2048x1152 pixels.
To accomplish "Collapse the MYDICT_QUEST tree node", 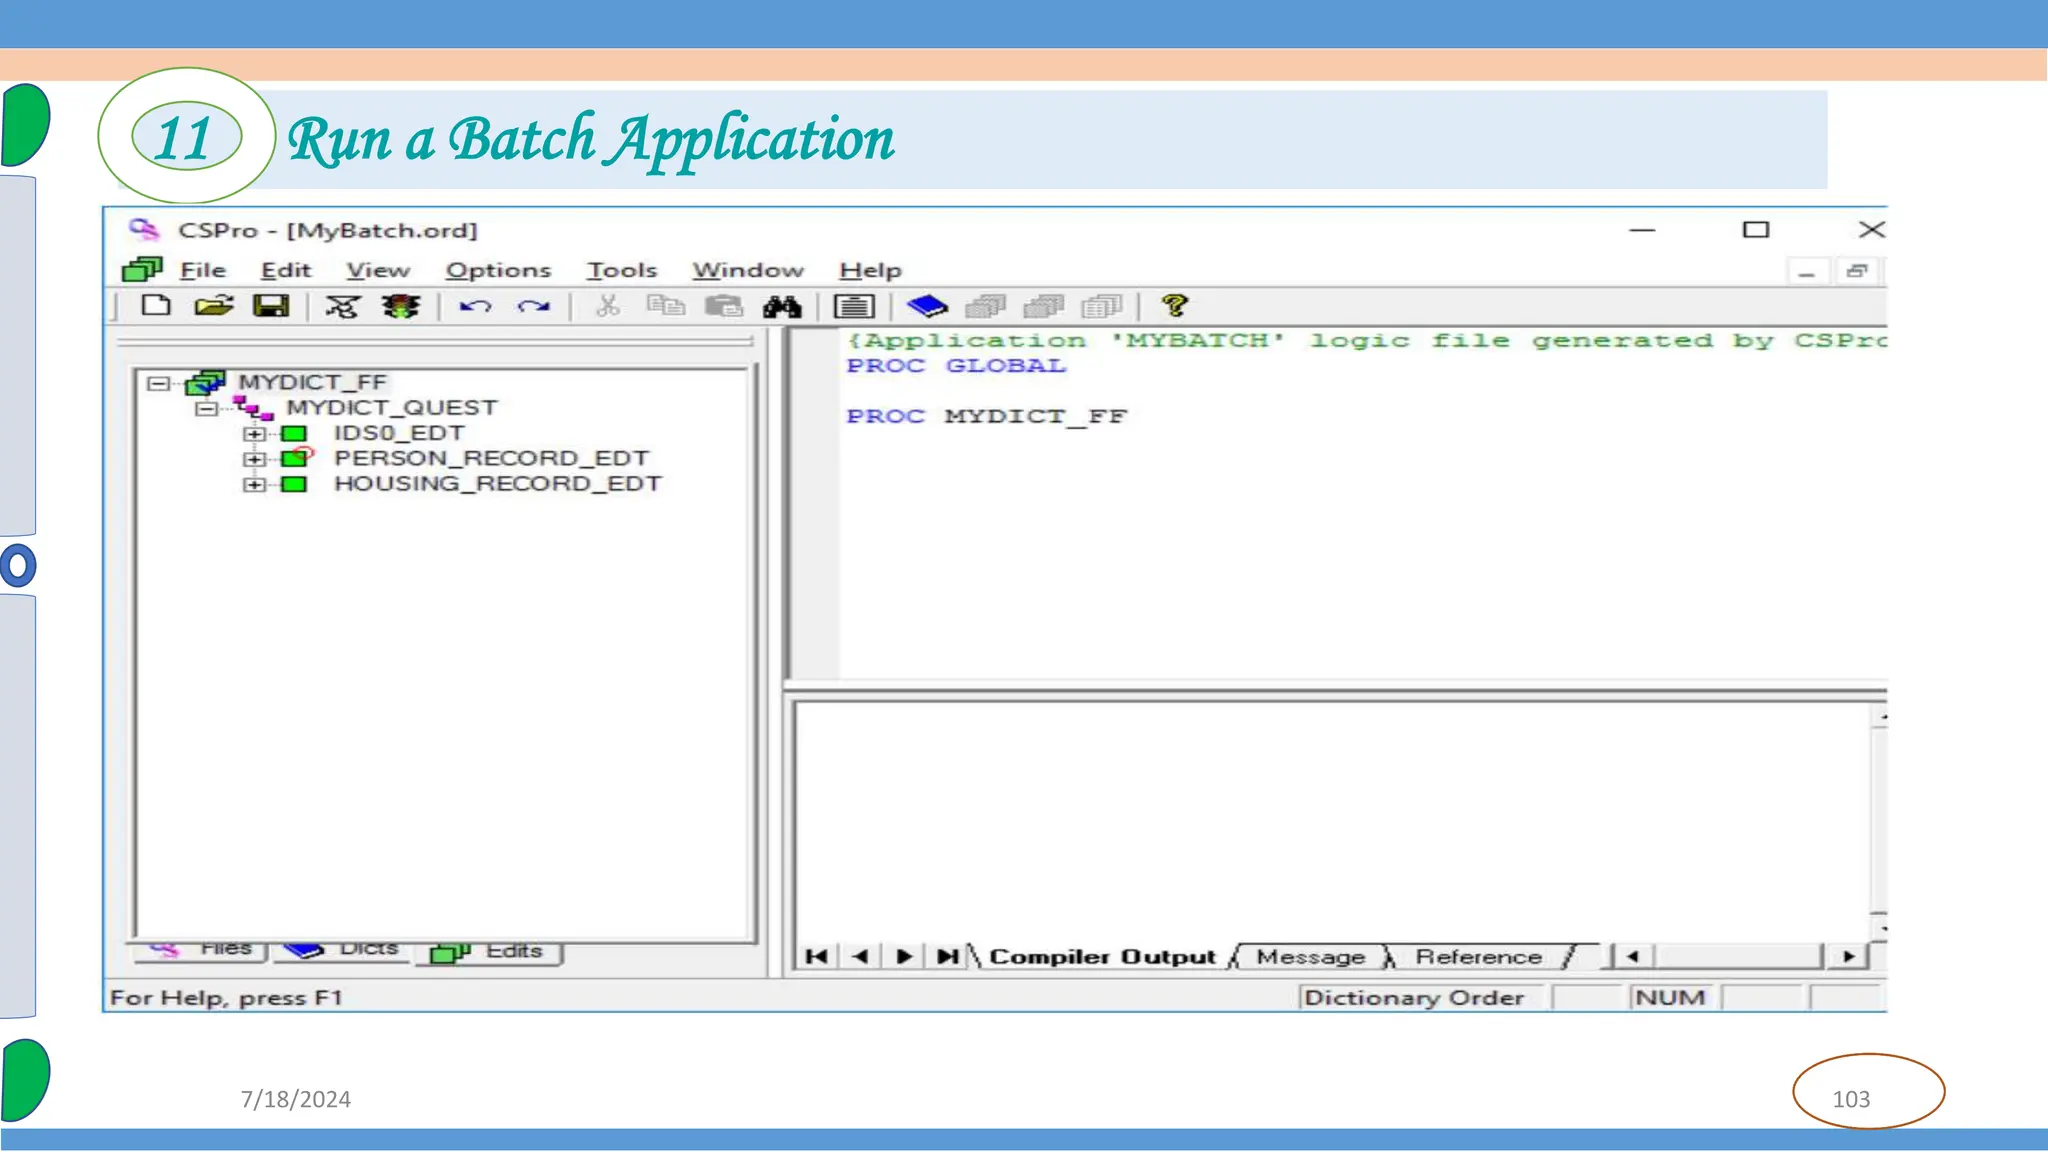I will pyautogui.click(x=206, y=408).
